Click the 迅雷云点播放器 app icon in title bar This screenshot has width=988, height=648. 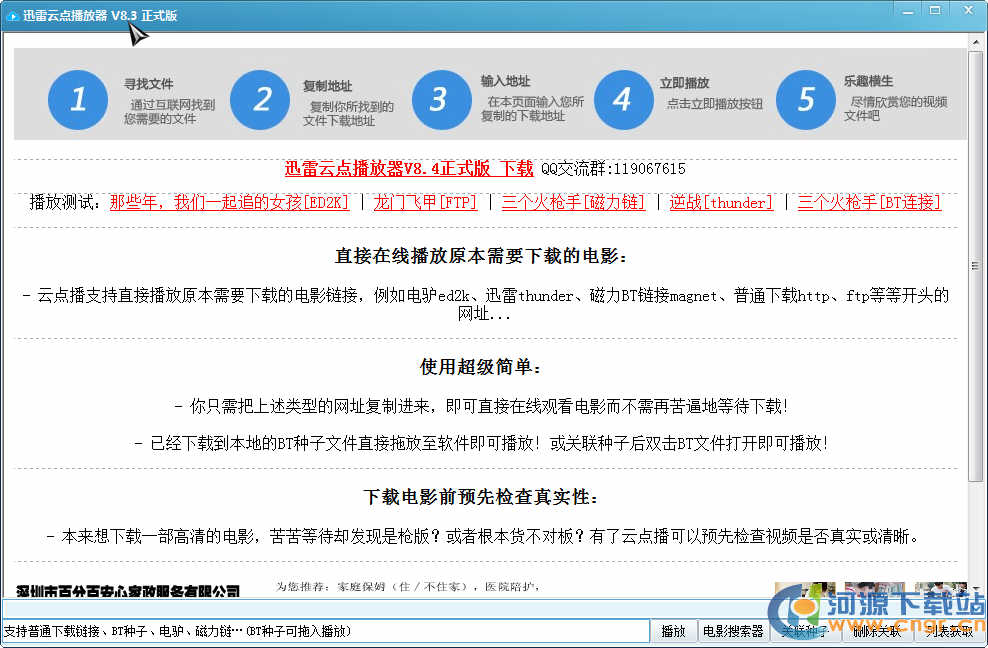click(12, 16)
